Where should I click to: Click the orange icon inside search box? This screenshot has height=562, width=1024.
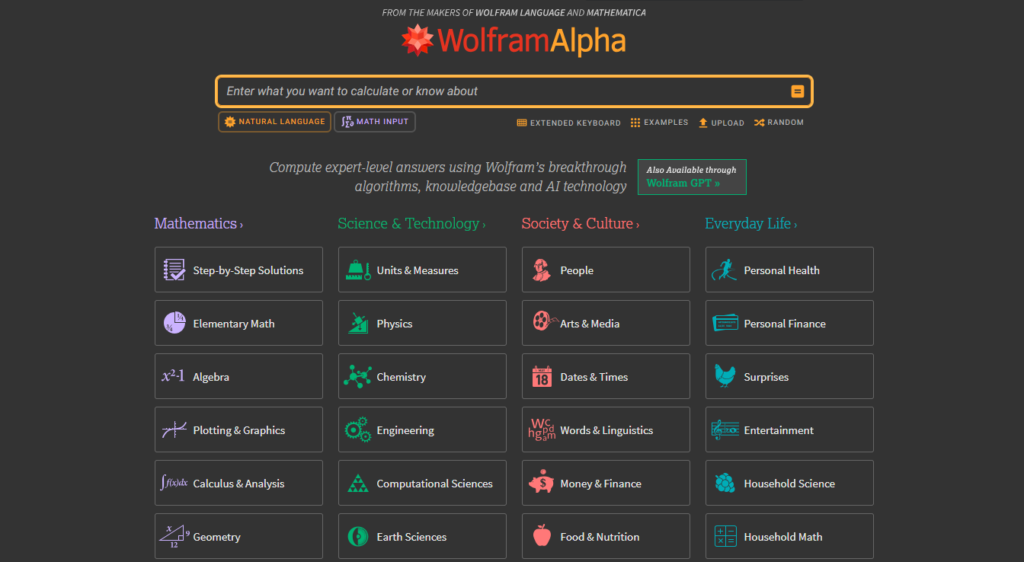(x=797, y=91)
